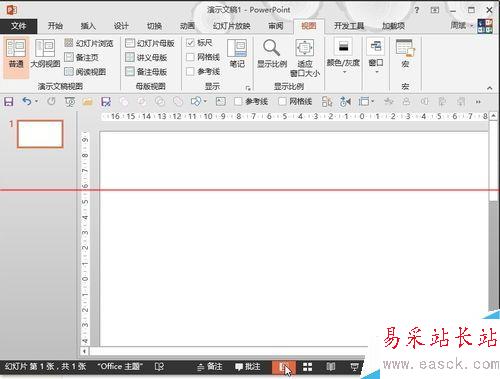Open 备注母版 notes master view
500x379 pixels.
pos(146,71)
